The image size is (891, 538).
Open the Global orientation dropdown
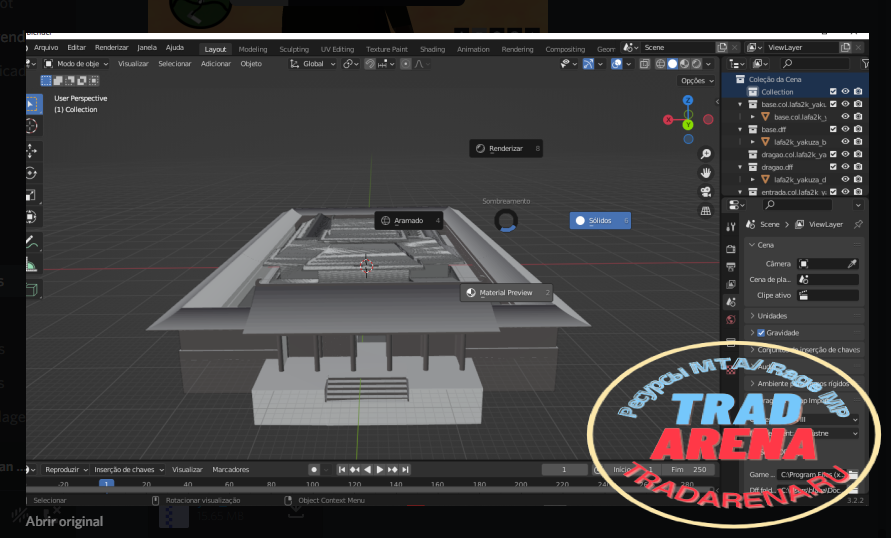pos(313,64)
